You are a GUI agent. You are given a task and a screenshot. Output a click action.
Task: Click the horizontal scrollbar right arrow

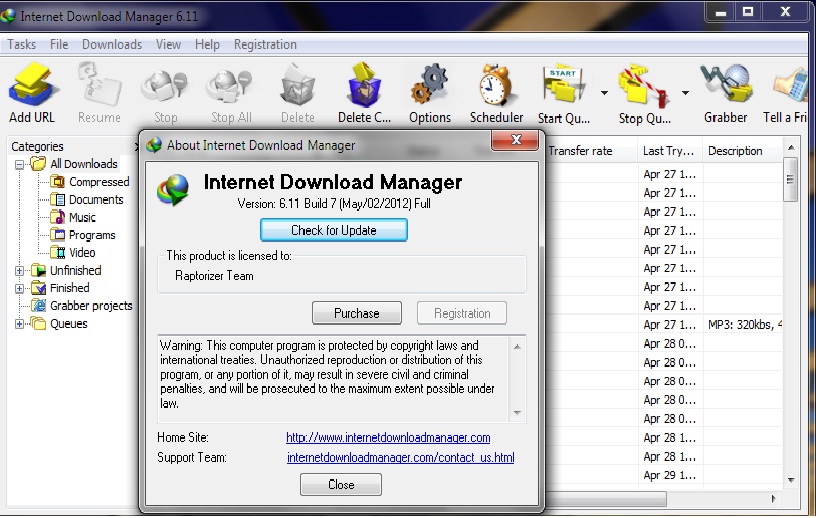coord(773,498)
